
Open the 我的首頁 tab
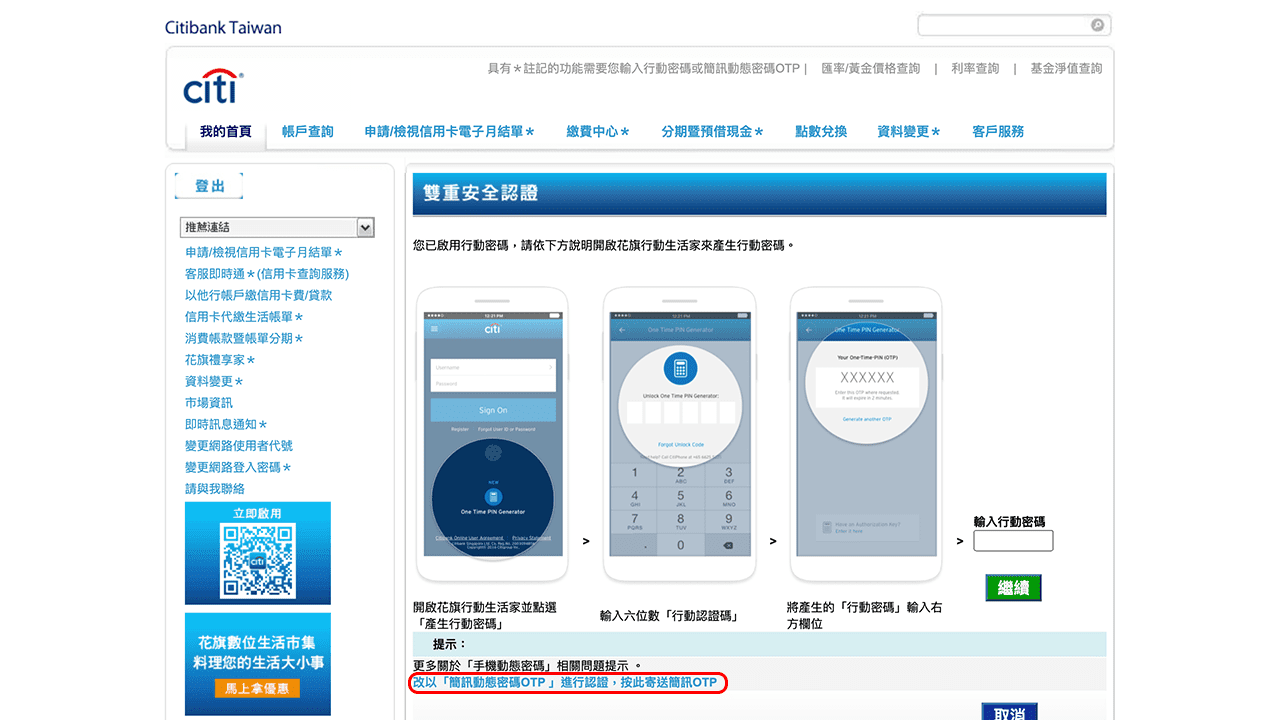pos(226,132)
